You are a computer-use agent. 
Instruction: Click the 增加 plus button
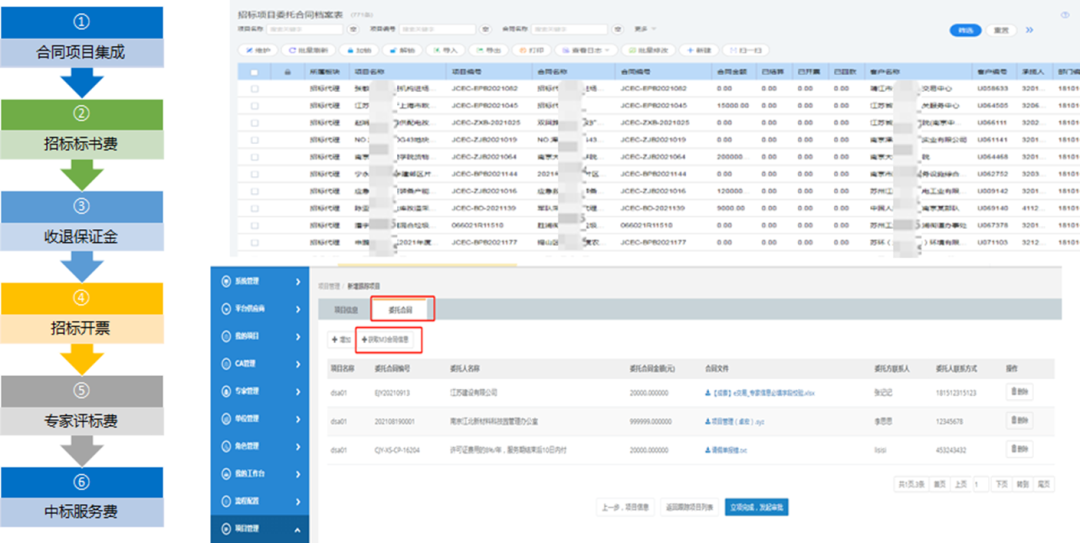[341, 340]
